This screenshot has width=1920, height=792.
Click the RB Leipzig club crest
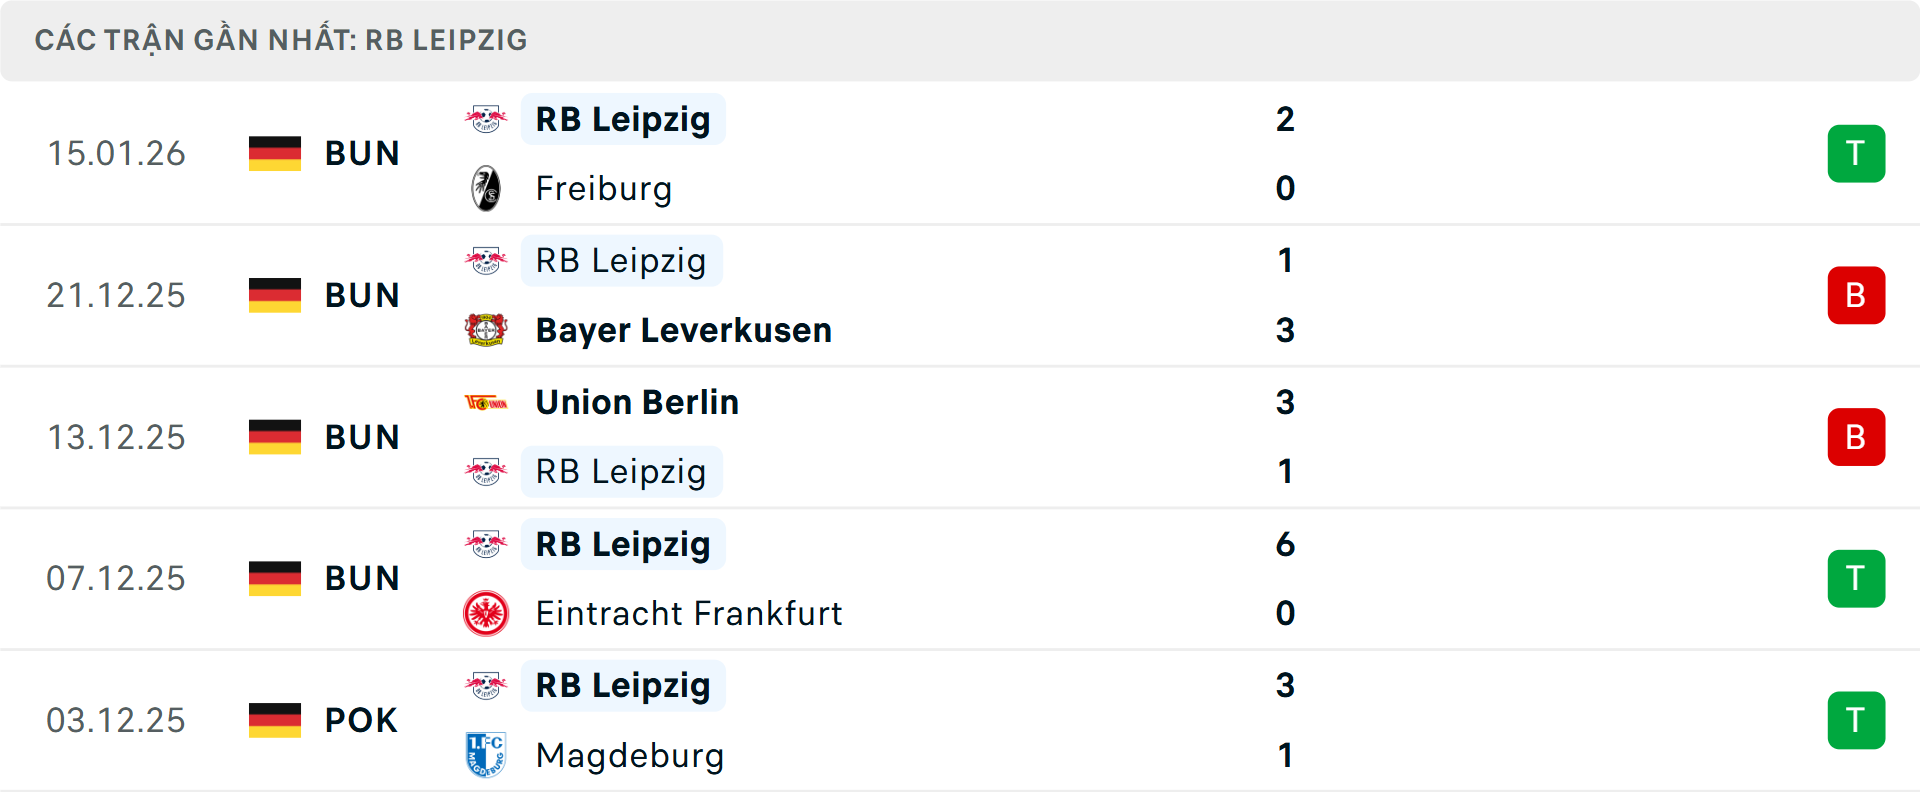[x=487, y=118]
